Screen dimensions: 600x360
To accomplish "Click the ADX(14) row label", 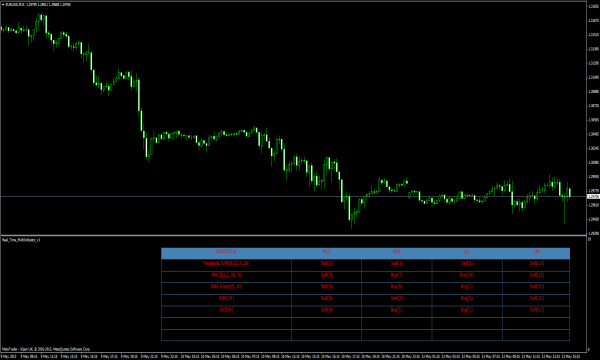I will [227, 298].
